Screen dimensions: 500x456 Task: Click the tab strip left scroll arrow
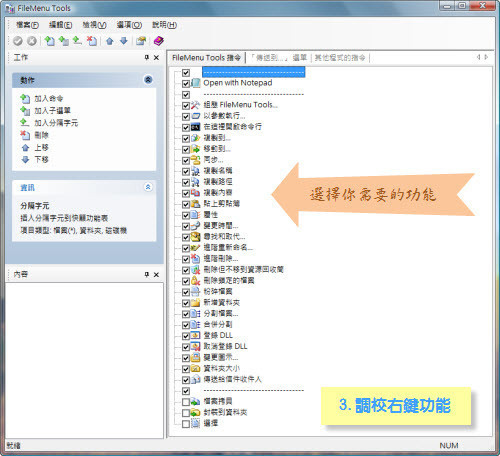click(478, 57)
